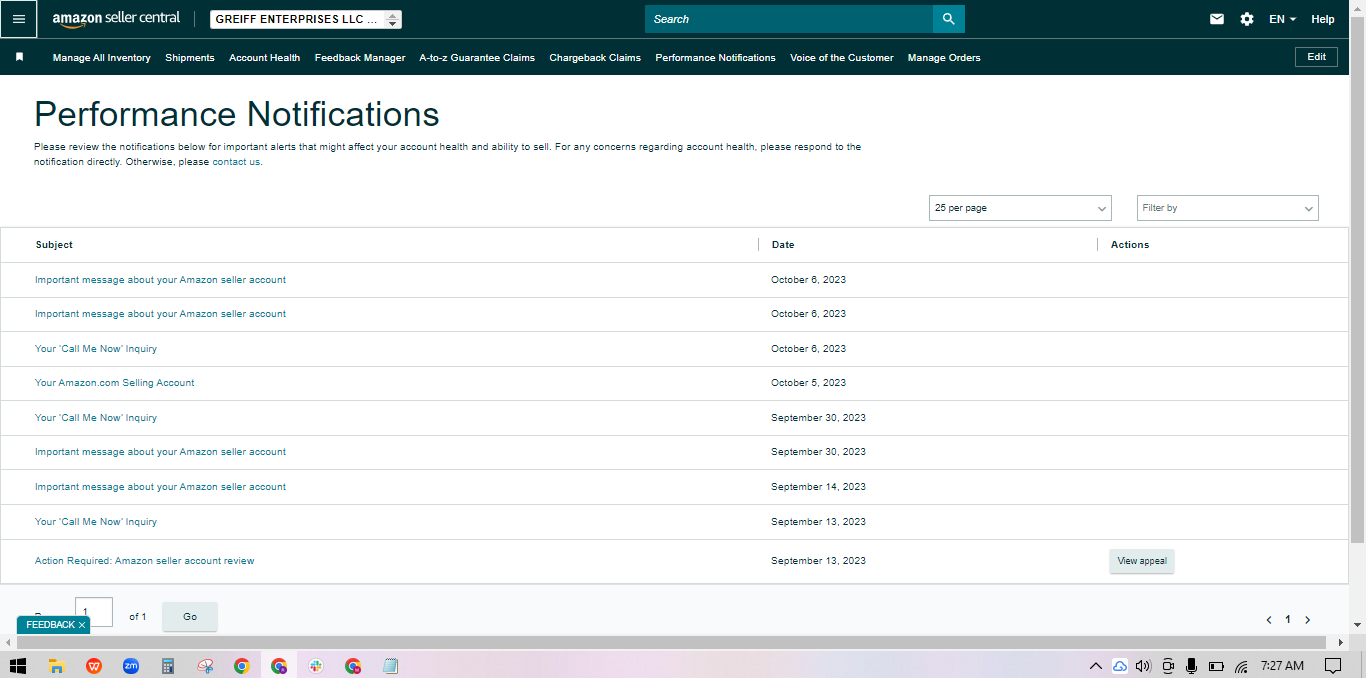Close the FEEDBACK tab with its X
Screen dimensions: 1366x678
82,625
